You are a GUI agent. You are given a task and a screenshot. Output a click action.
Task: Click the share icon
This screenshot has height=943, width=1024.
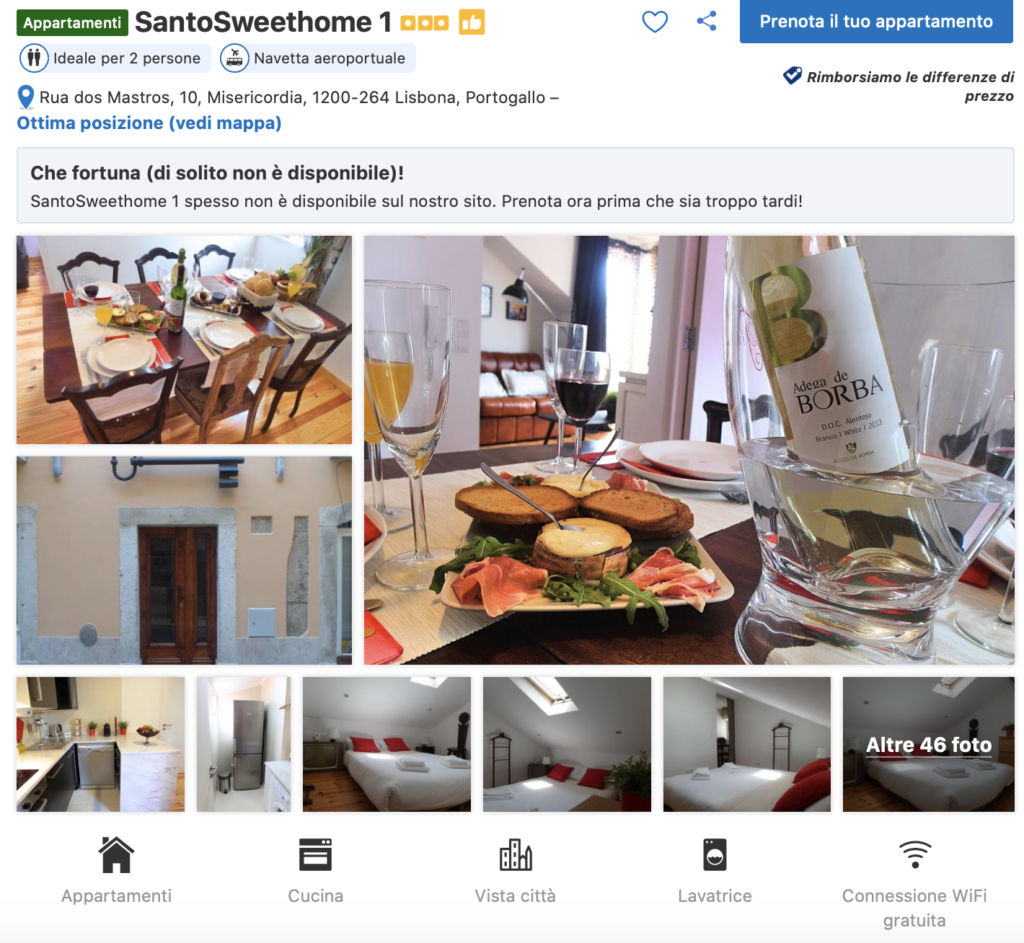(x=707, y=21)
